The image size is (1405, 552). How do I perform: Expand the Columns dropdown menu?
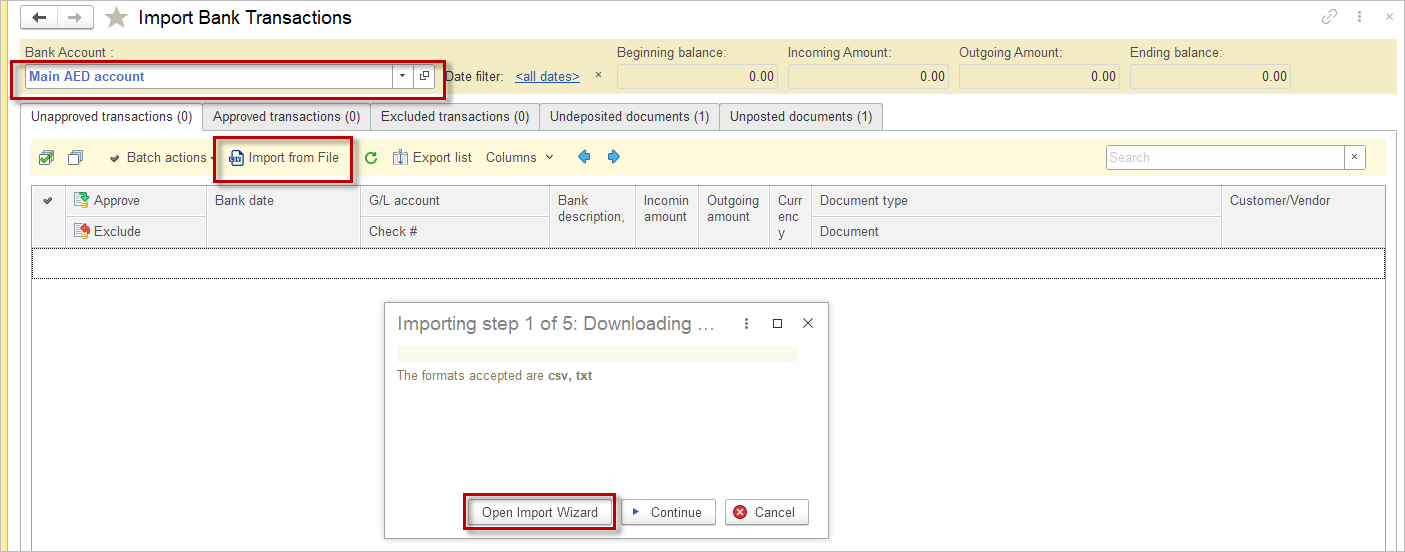(520, 158)
